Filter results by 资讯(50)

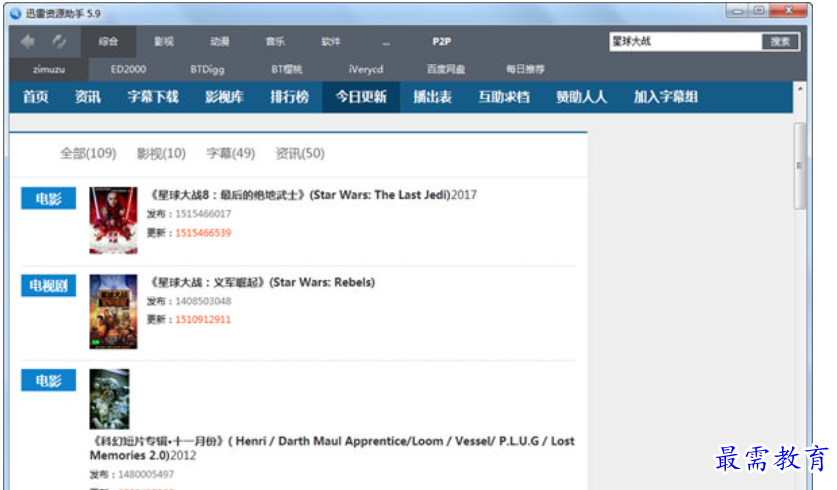click(x=300, y=154)
